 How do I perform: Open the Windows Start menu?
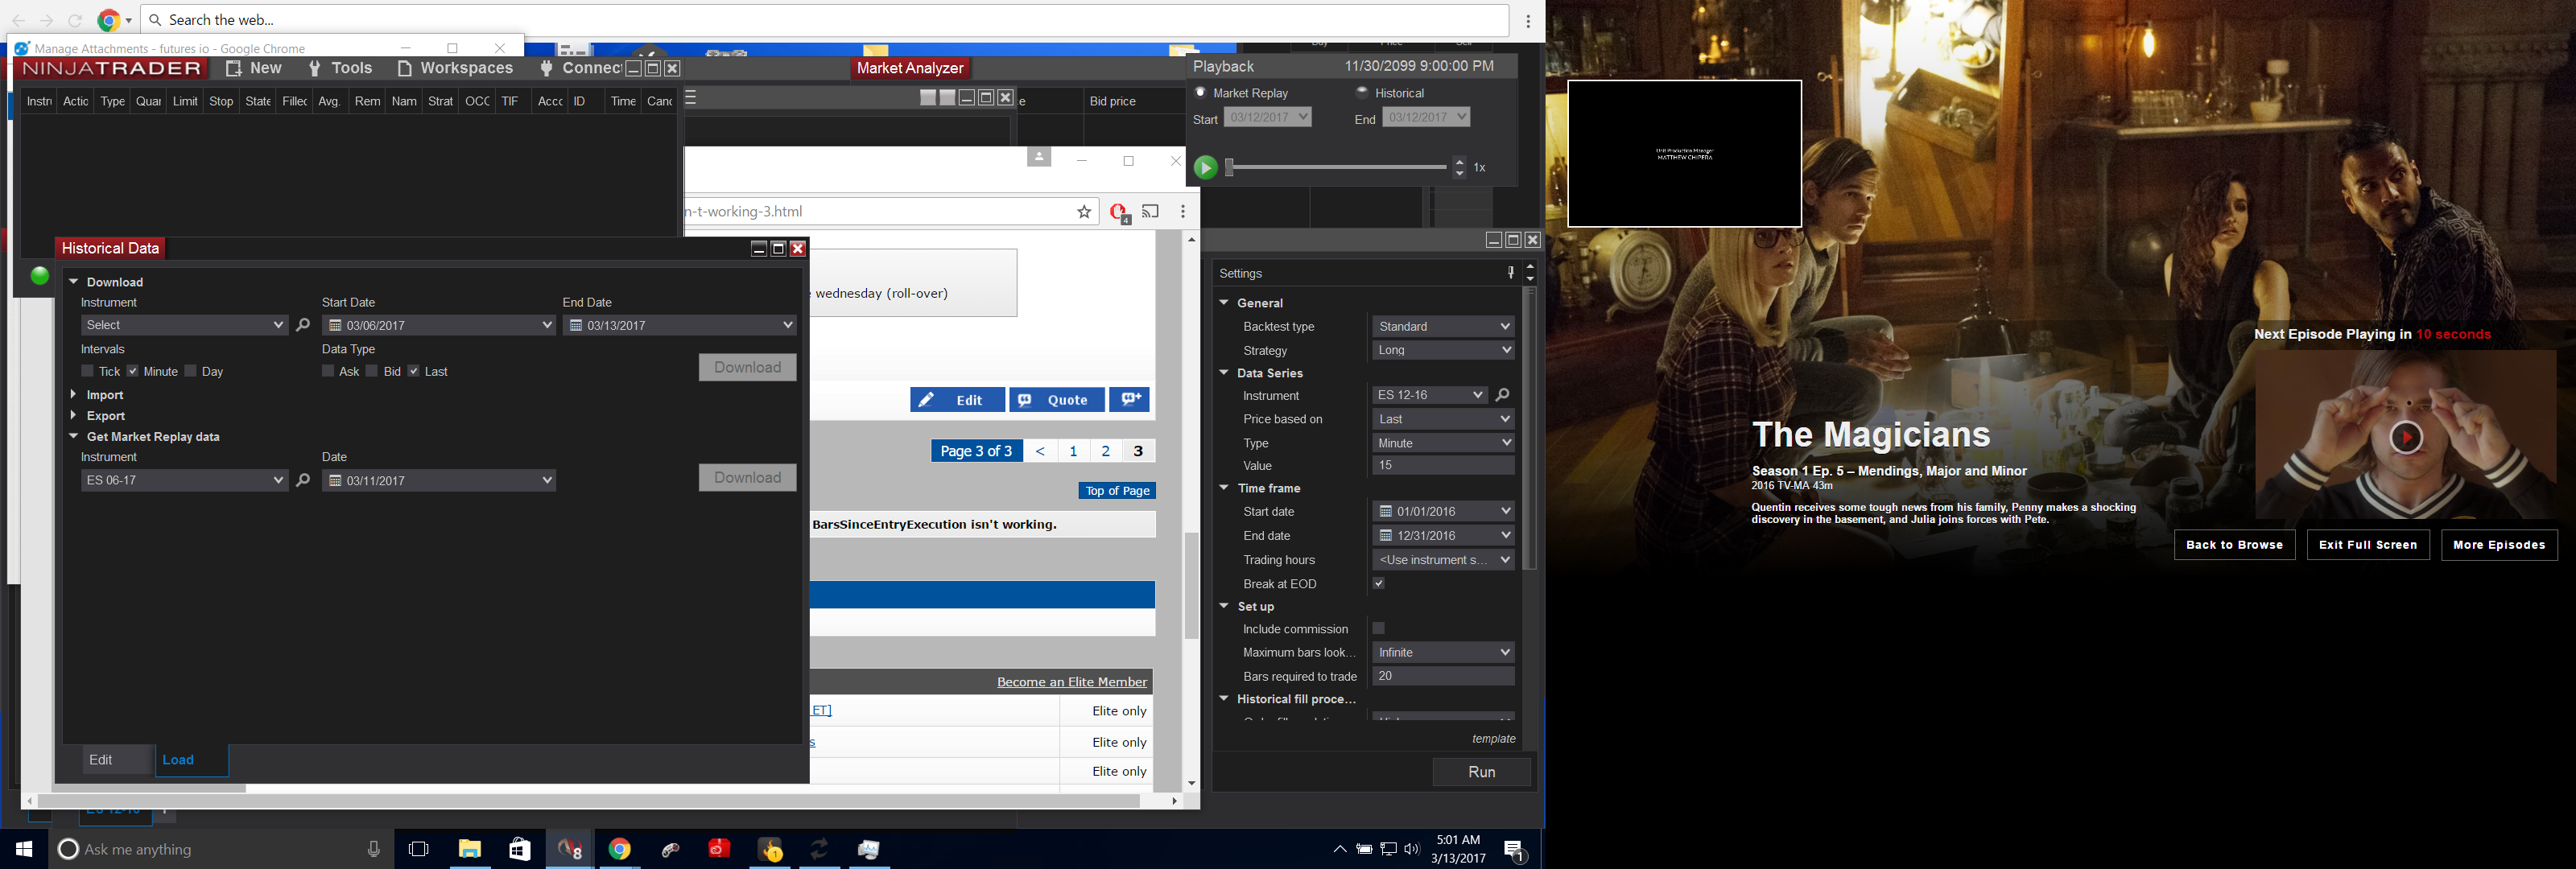[24, 849]
